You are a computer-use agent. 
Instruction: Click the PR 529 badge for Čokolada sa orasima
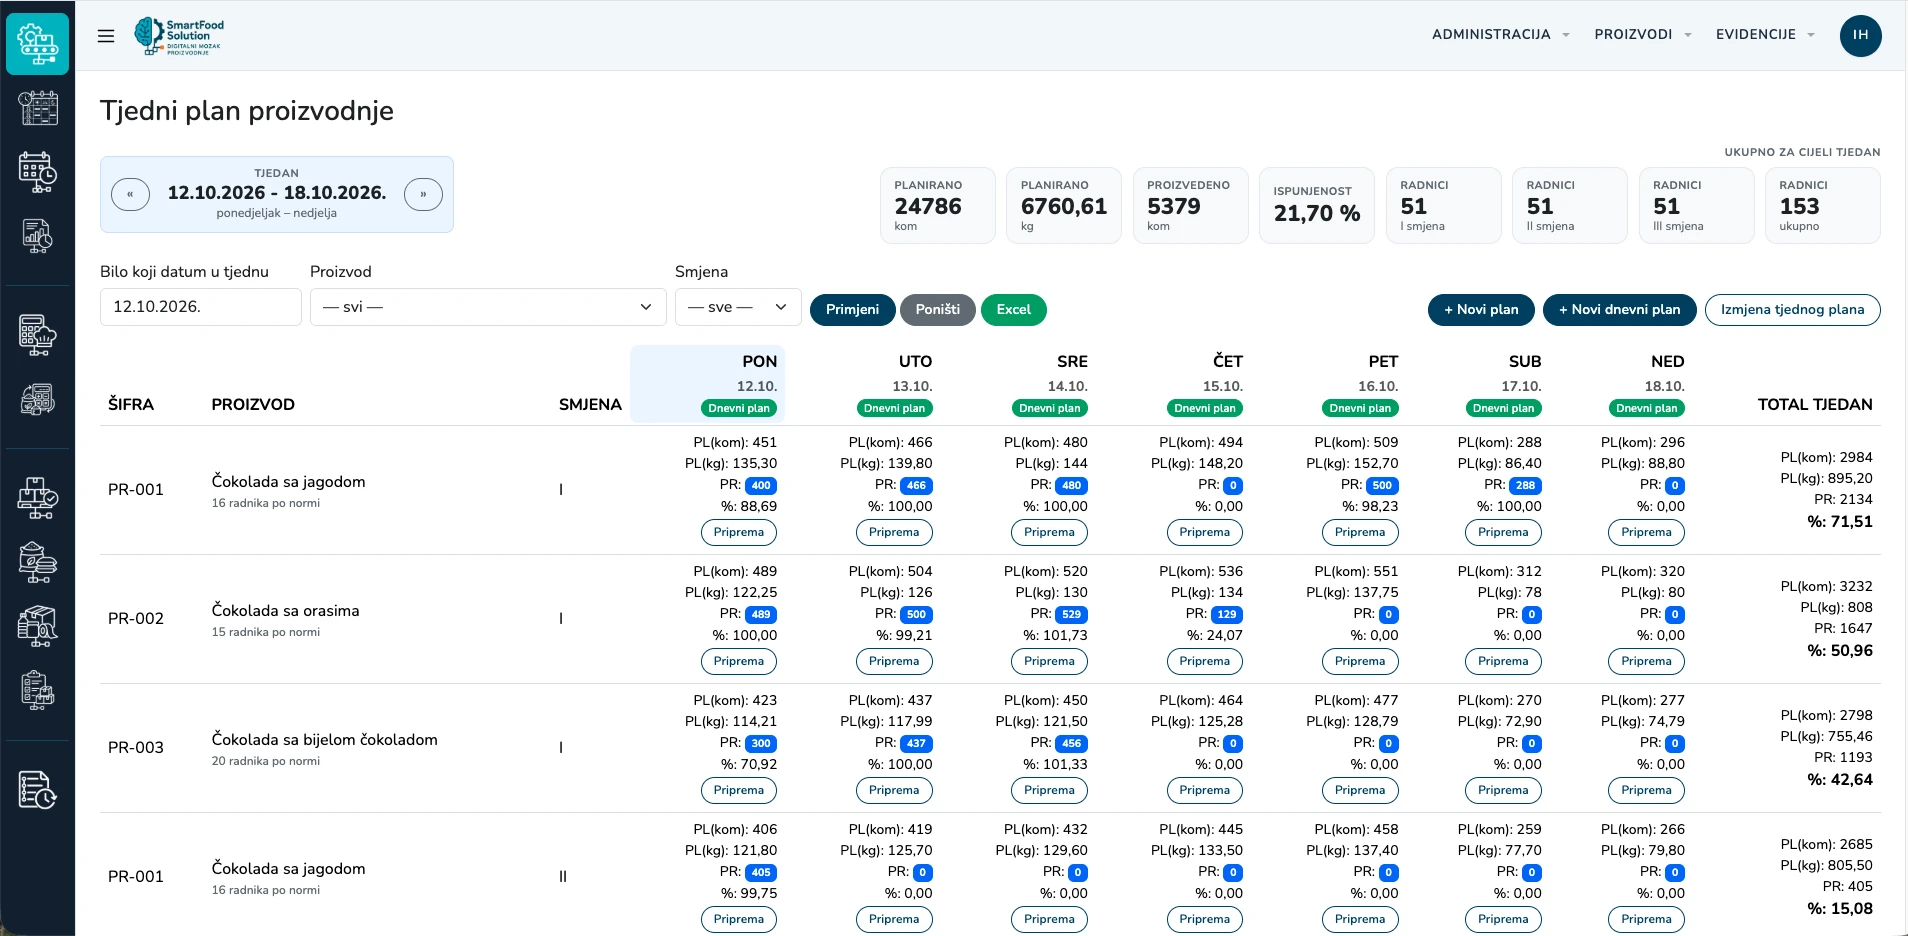pos(1071,615)
